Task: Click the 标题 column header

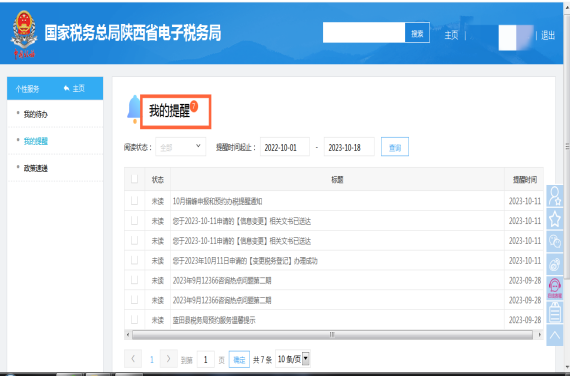Action: [337, 179]
